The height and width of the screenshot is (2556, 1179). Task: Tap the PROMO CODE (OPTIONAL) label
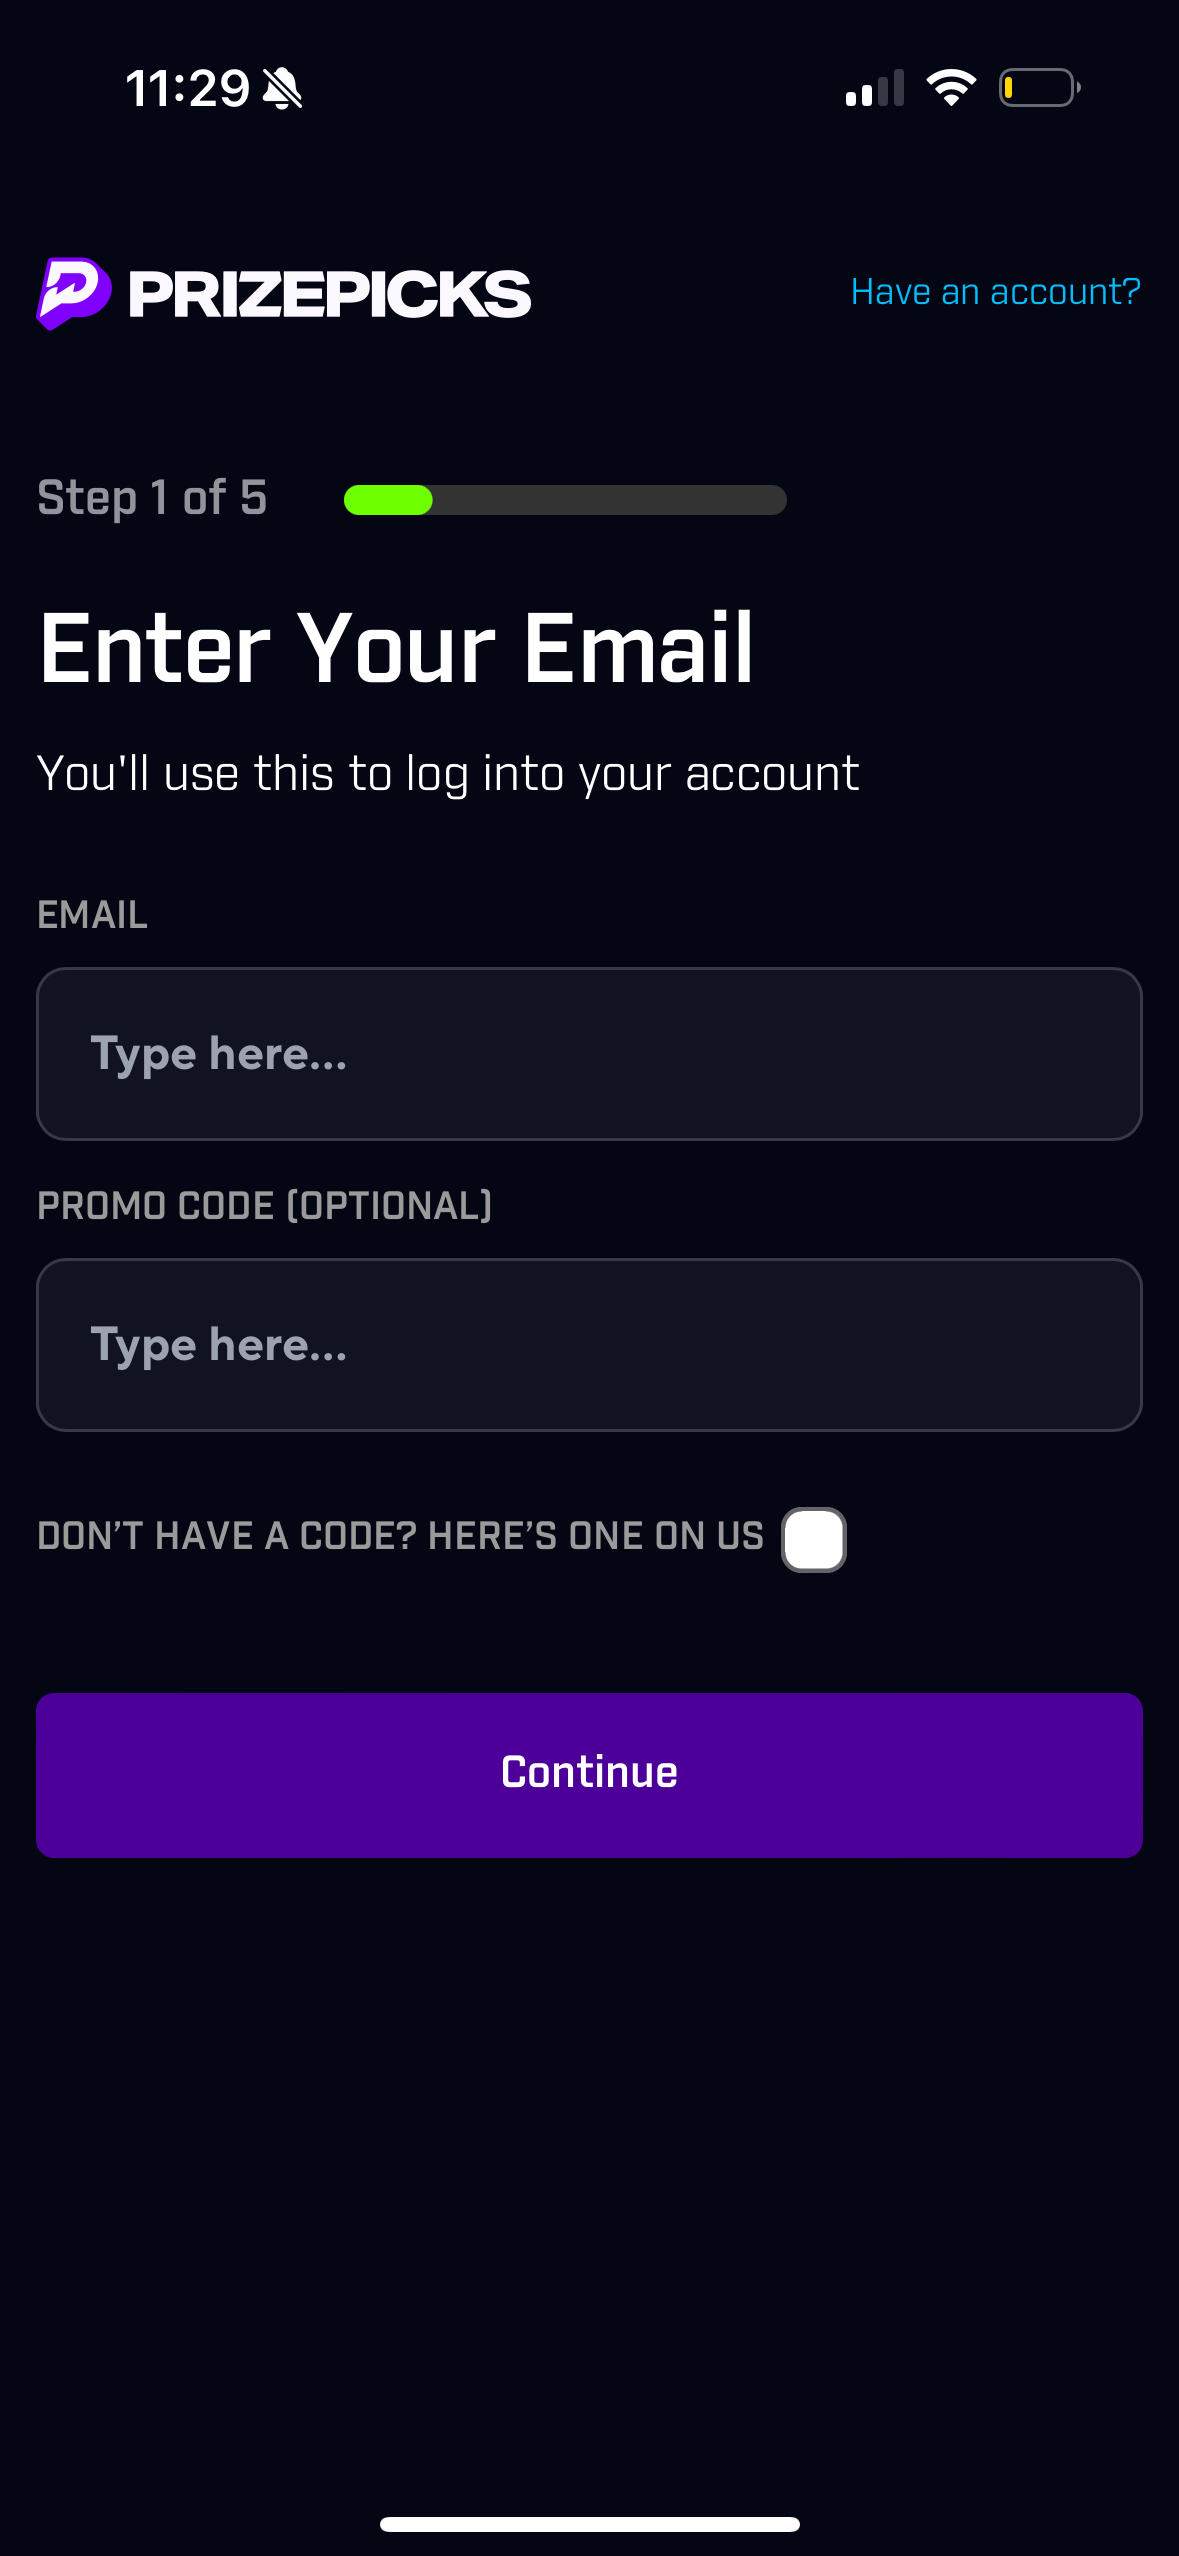pos(264,1206)
